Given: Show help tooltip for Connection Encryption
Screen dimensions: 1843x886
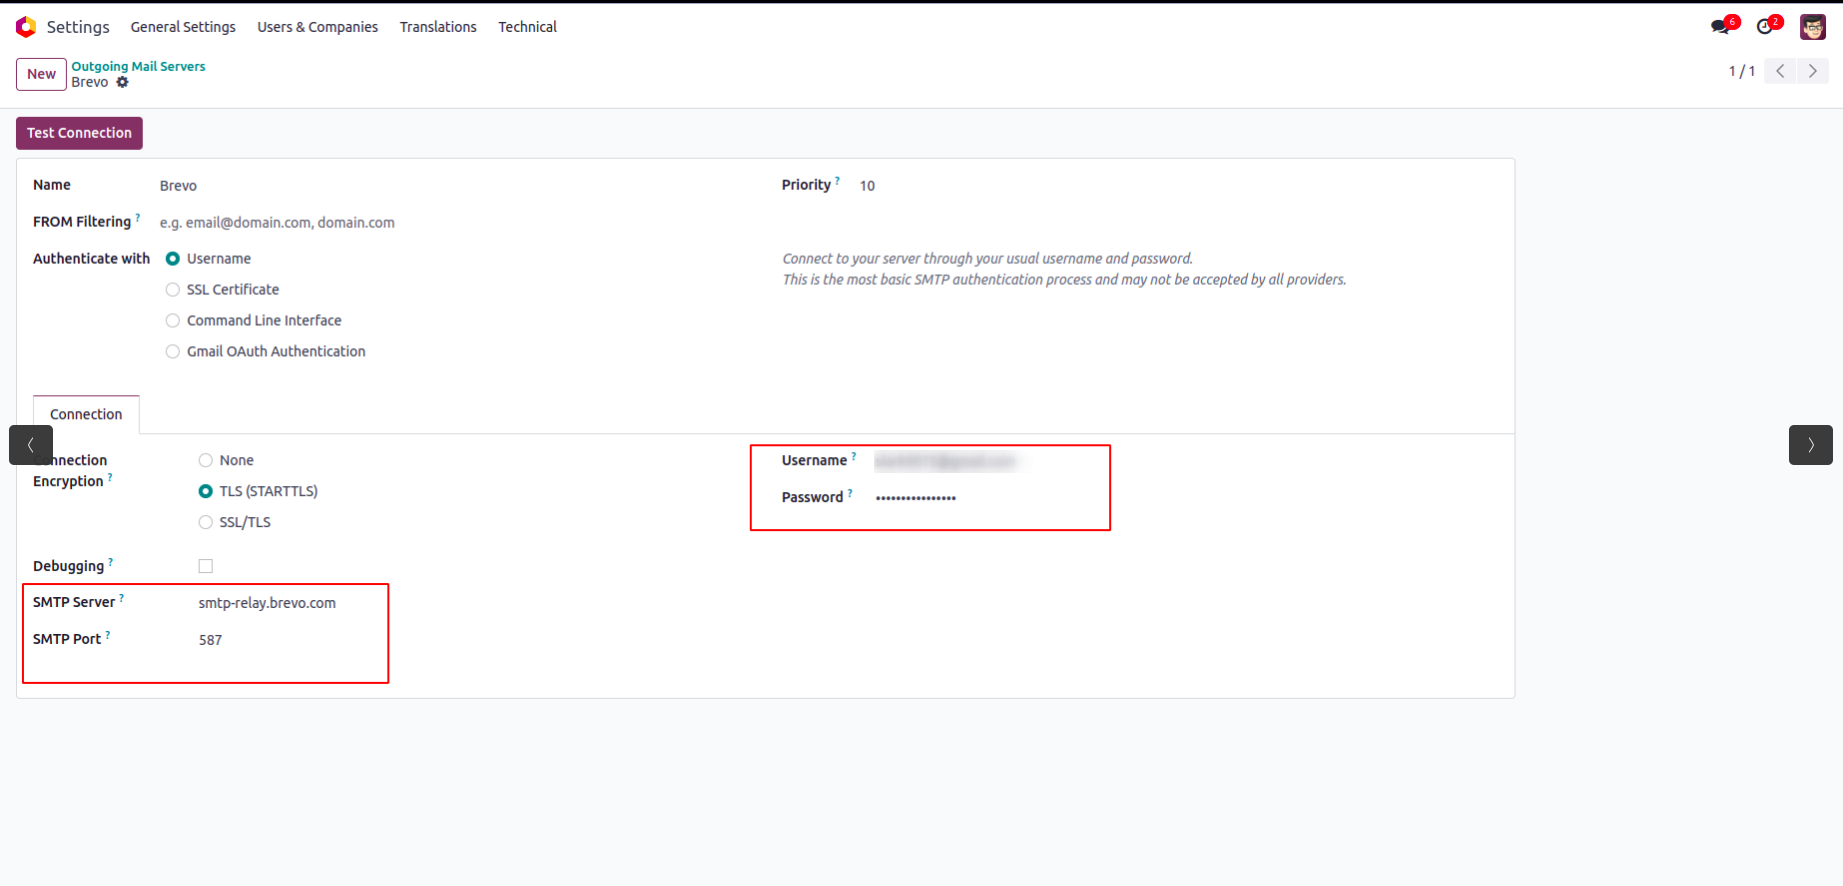Looking at the screenshot, I should pyautogui.click(x=110, y=477).
